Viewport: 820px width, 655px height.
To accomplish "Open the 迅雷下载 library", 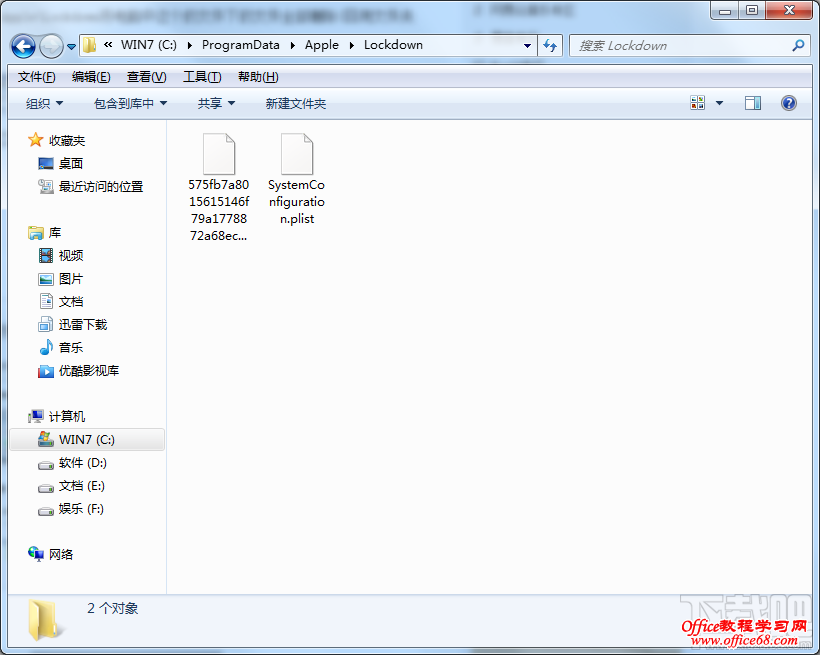I will point(83,325).
